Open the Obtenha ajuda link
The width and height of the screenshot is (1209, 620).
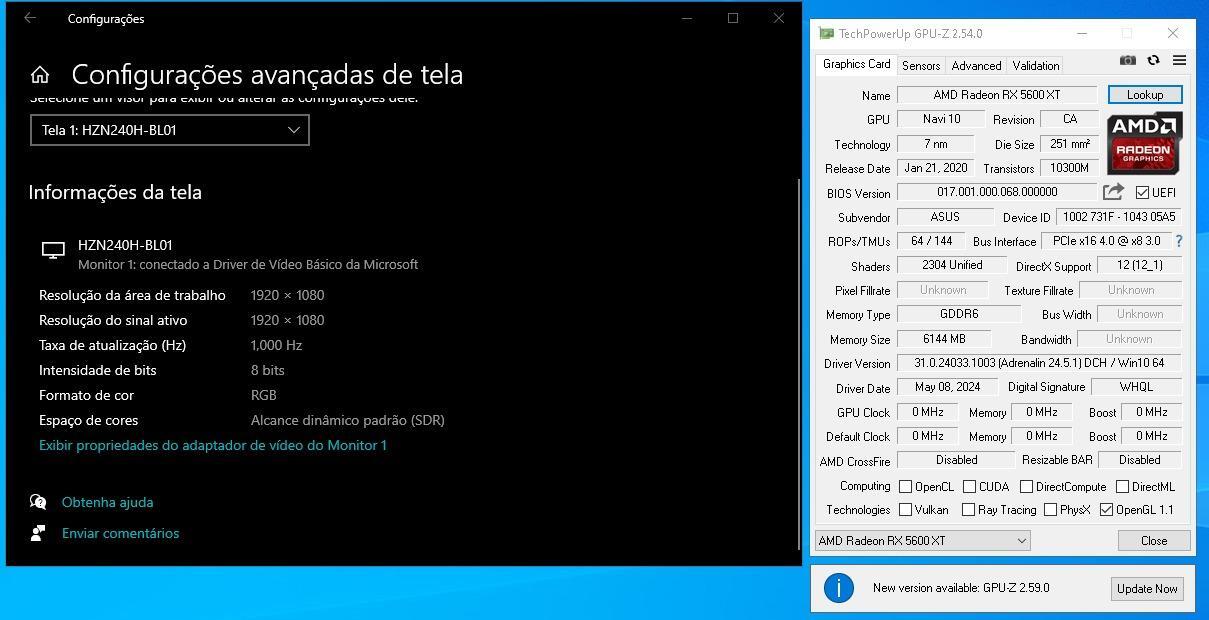107,502
